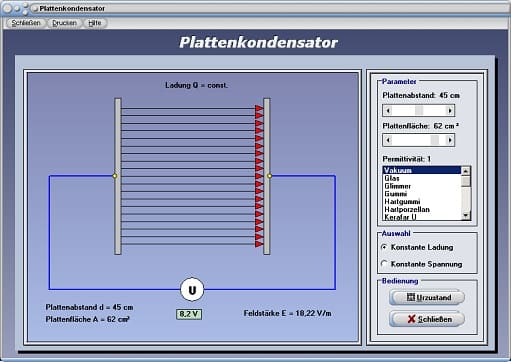
Task: Open the Schließen menu button
Action: pyautogui.click(x=26, y=23)
